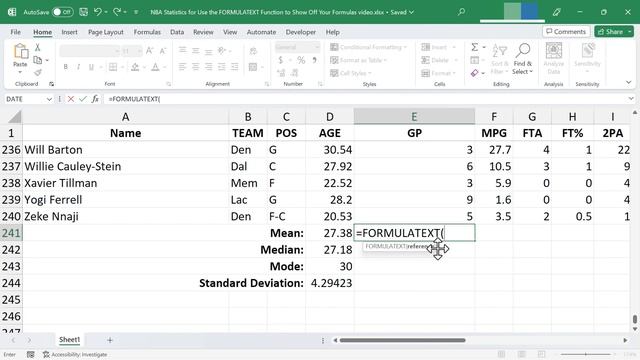640x360 pixels.
Task: Click the Sensitivity icon
Action: click(x=587, y=51)
